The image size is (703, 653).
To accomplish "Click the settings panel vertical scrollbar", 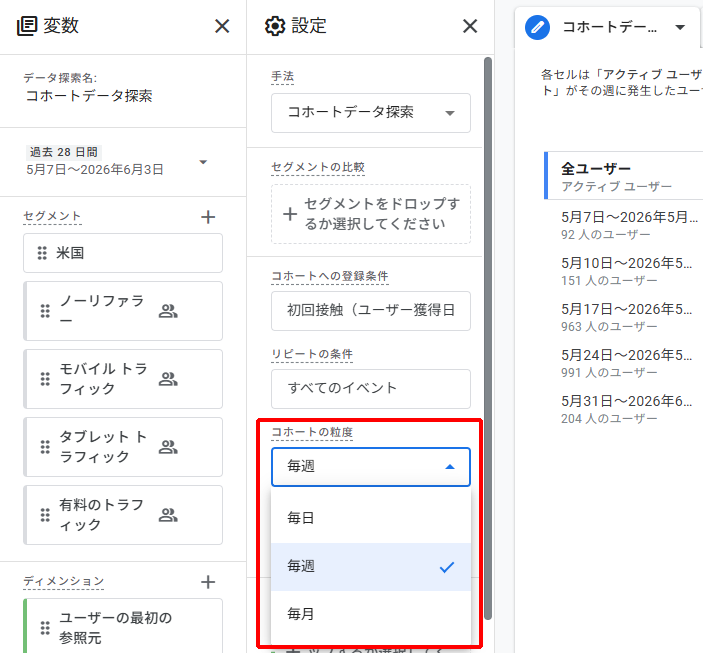I will pyautogui.click(x=488, y=339).
